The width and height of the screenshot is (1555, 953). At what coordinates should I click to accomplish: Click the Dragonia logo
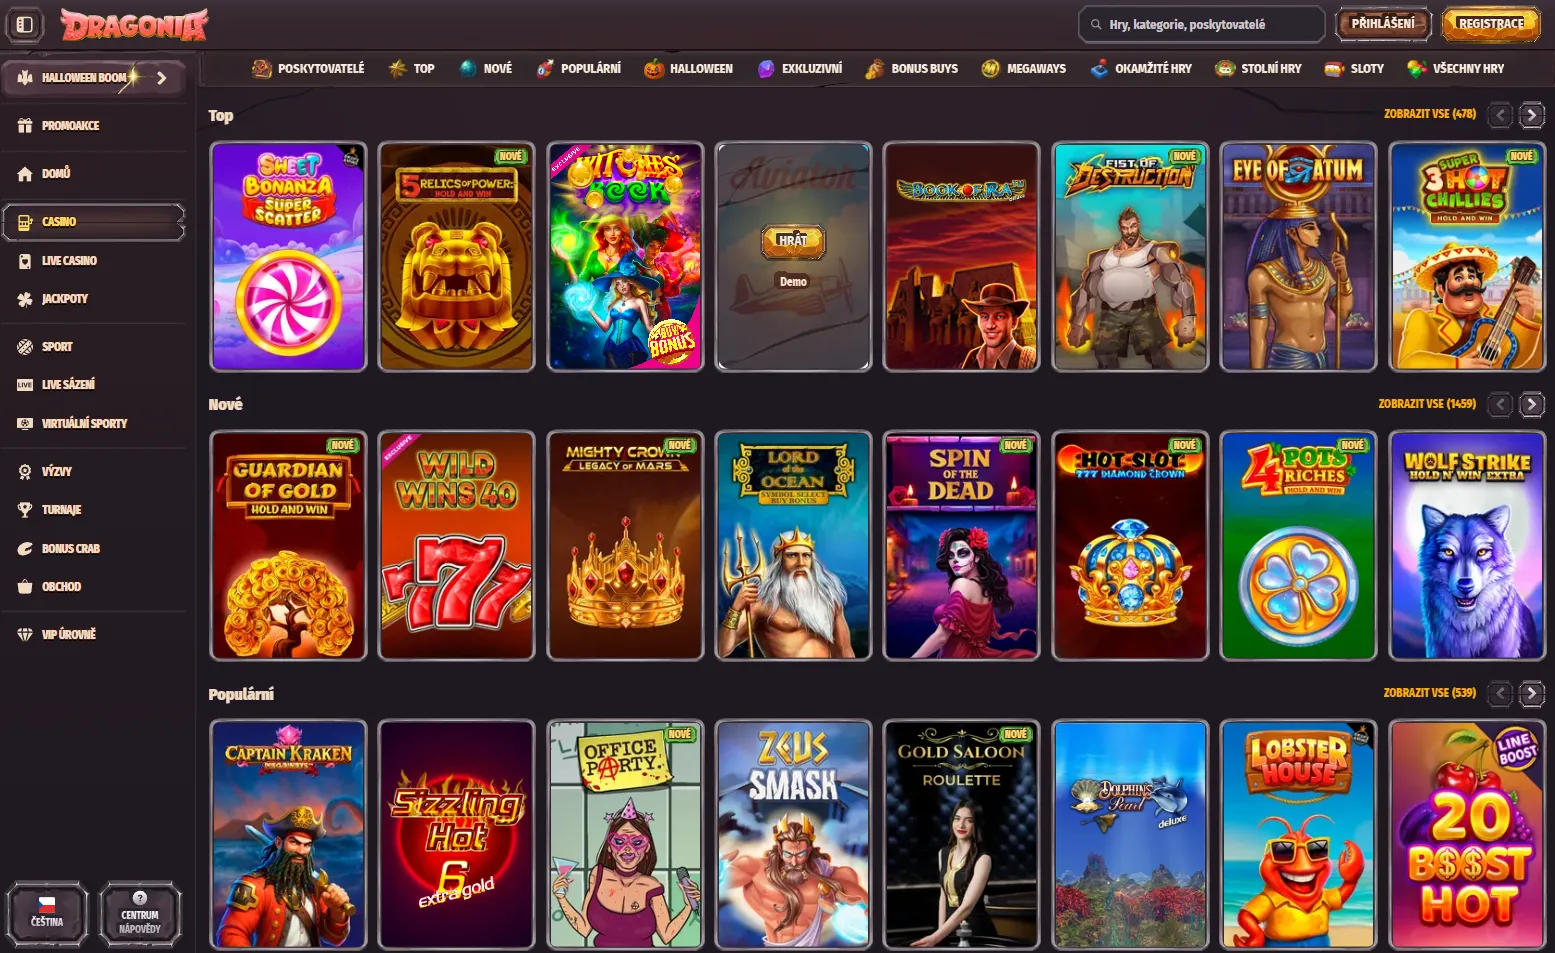click(x=134, y=24)
